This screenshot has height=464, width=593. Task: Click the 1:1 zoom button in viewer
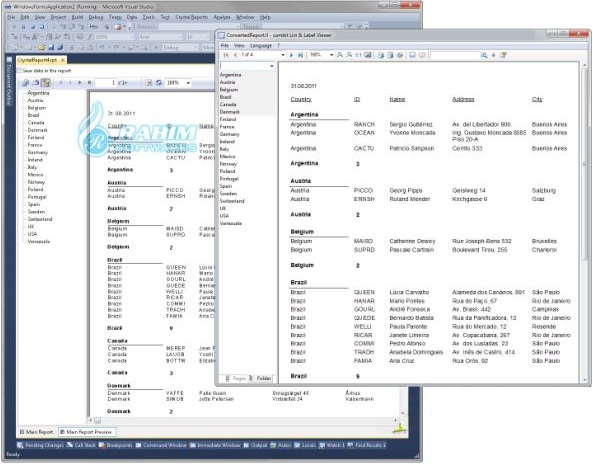[x=358, y=55]
